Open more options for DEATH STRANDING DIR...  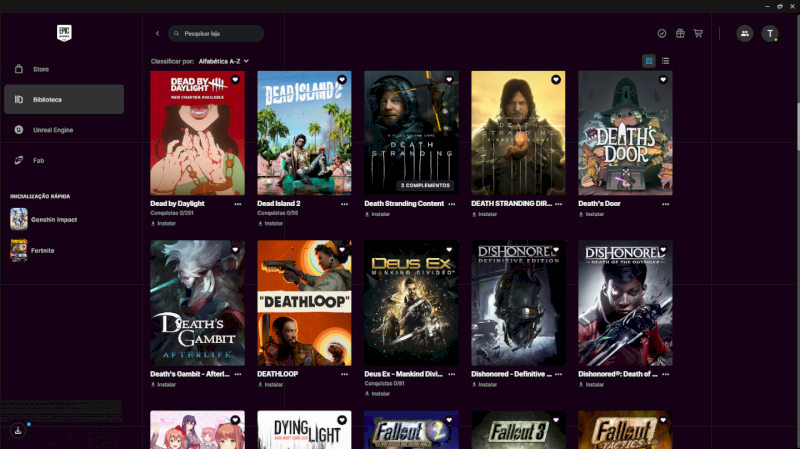[x=559, y=204]
